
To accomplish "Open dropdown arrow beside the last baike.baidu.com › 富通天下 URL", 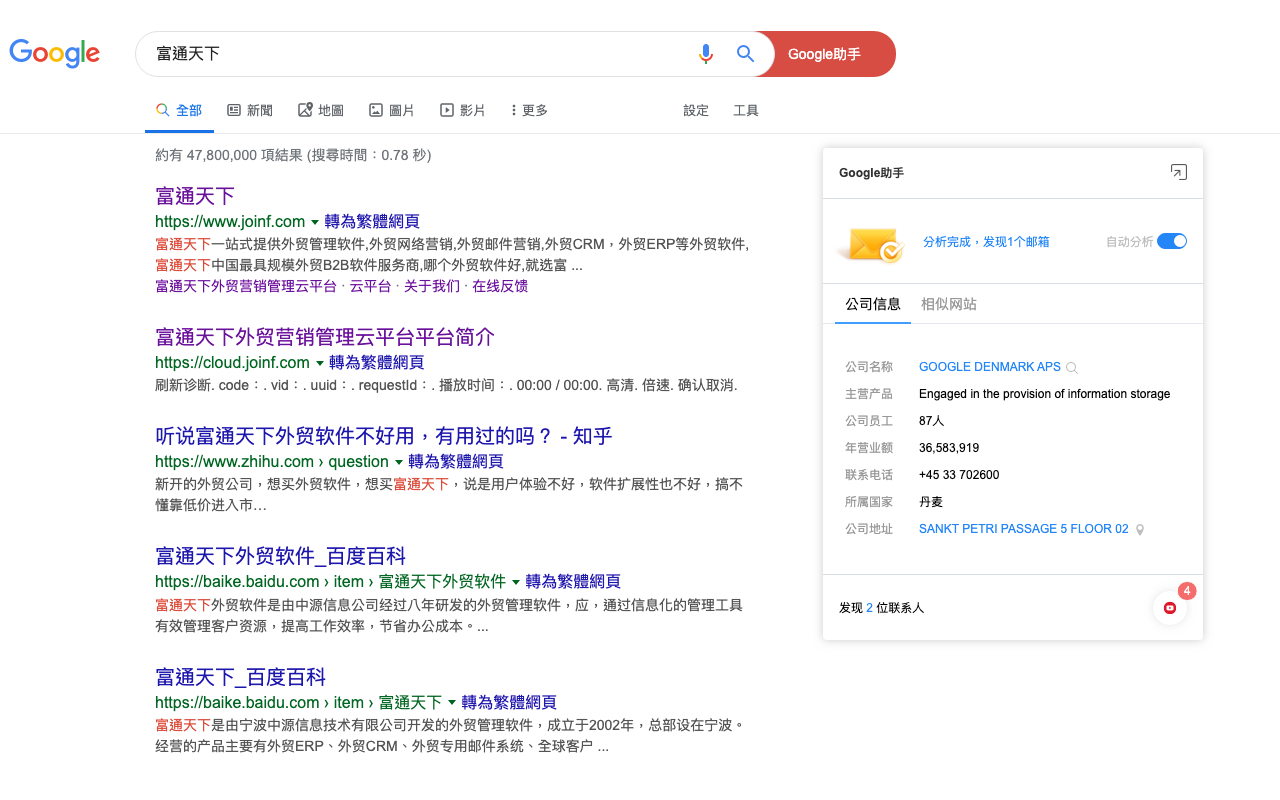I will [x=452, y=703].
